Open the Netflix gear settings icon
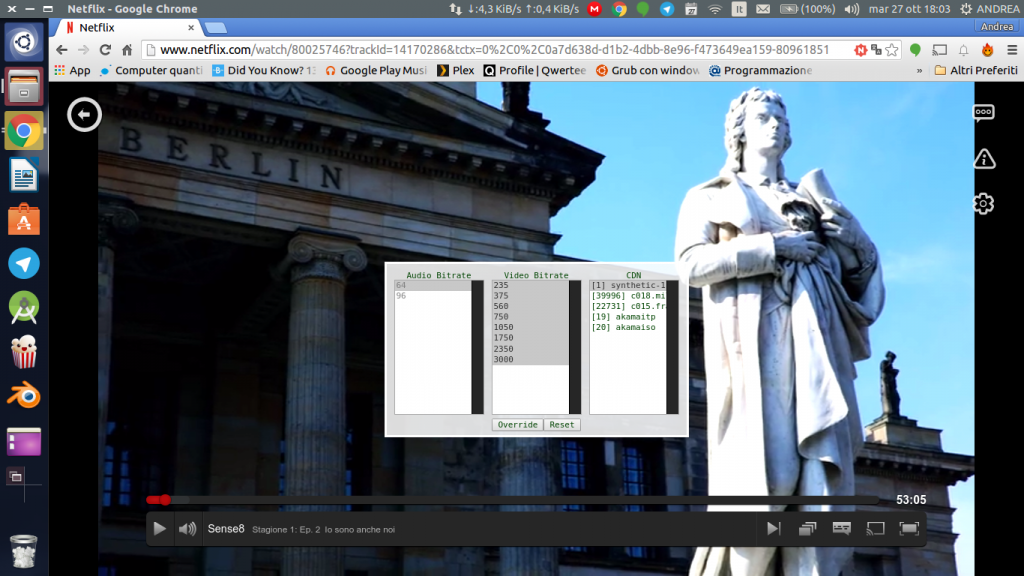Screen dimensions: 1024x576 (x=984, y=204)
